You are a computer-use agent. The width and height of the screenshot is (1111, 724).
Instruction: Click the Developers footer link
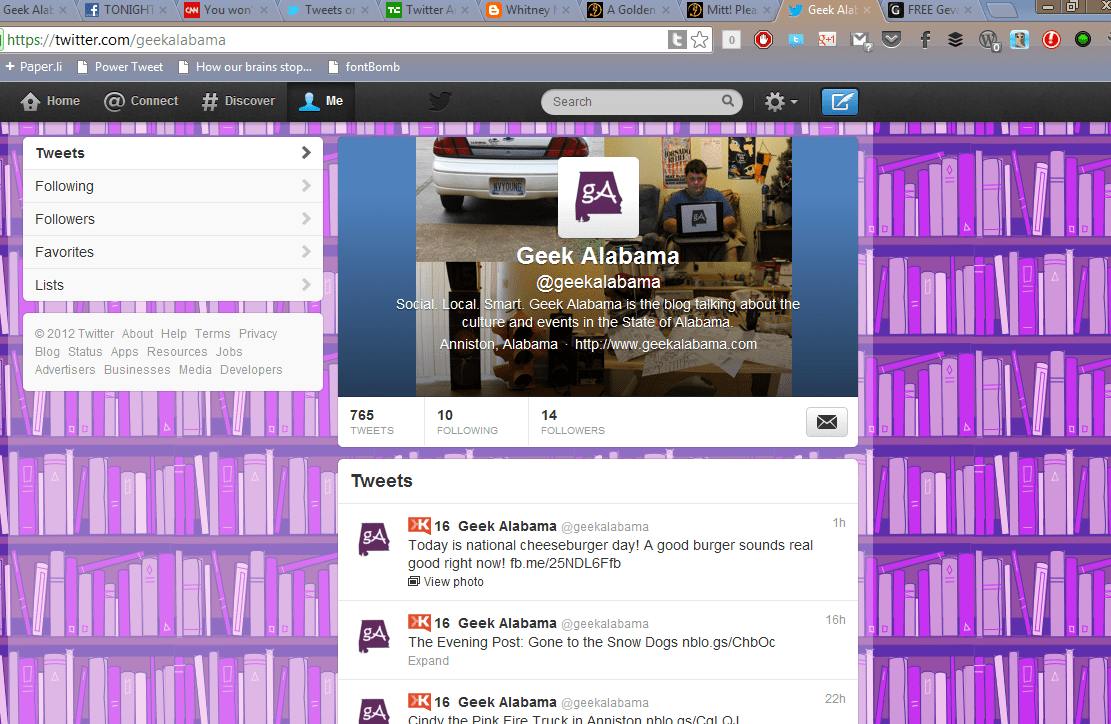[x=251, y=370]
